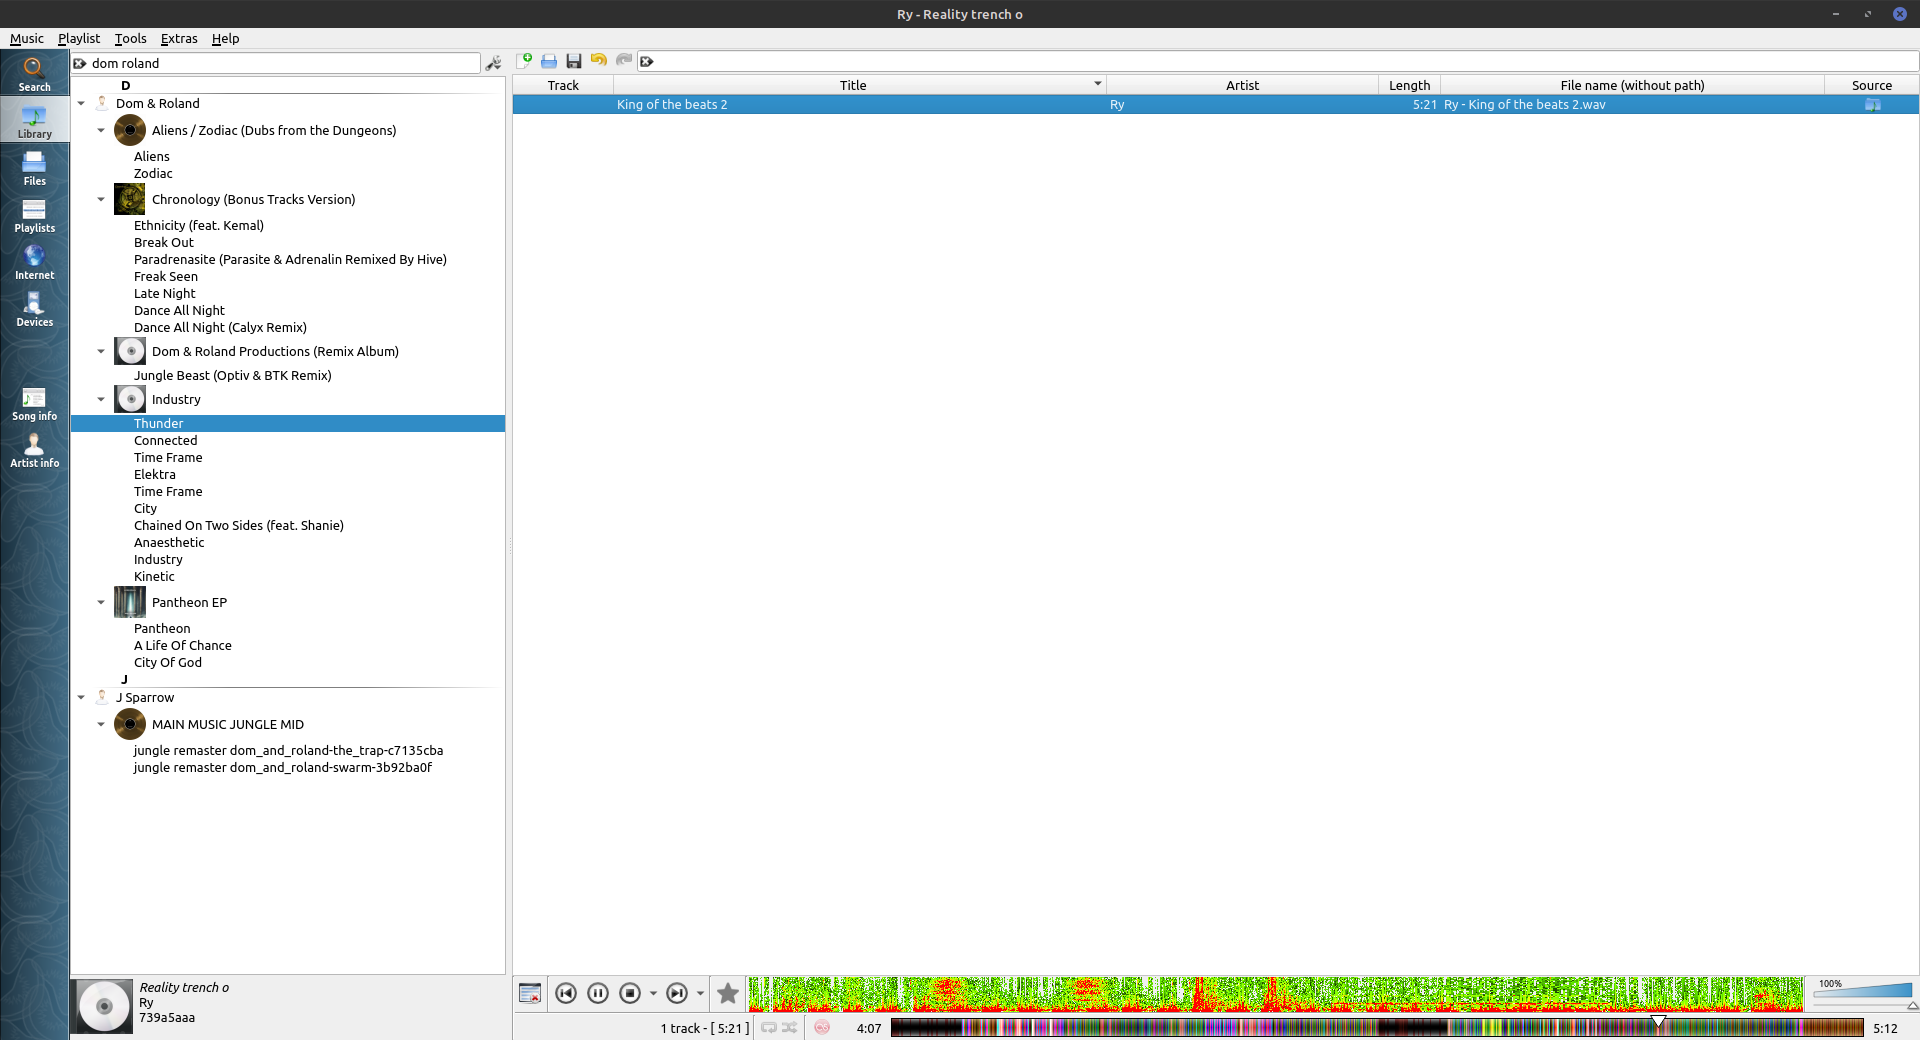Select the Thunder track in Industry

pos(288,424)
